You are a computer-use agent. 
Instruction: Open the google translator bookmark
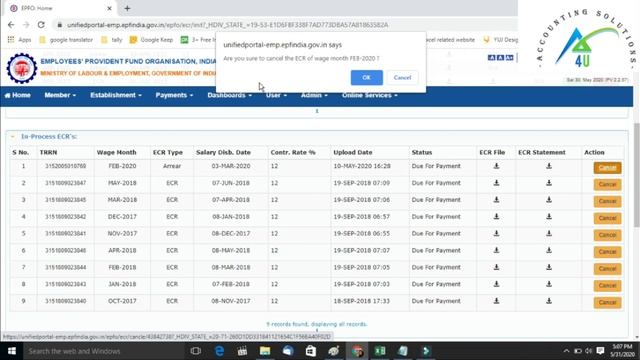point(66,40)
